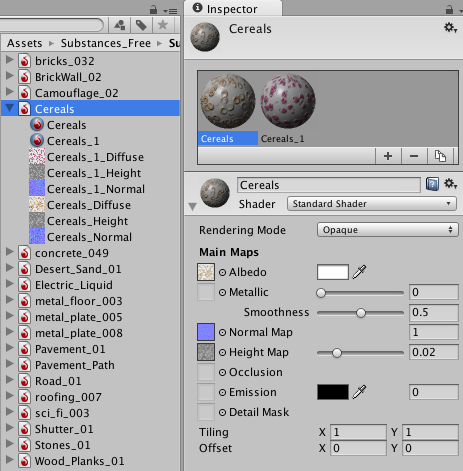Click the Project search field
Screen dimensions: 463x471
(52, 25)
